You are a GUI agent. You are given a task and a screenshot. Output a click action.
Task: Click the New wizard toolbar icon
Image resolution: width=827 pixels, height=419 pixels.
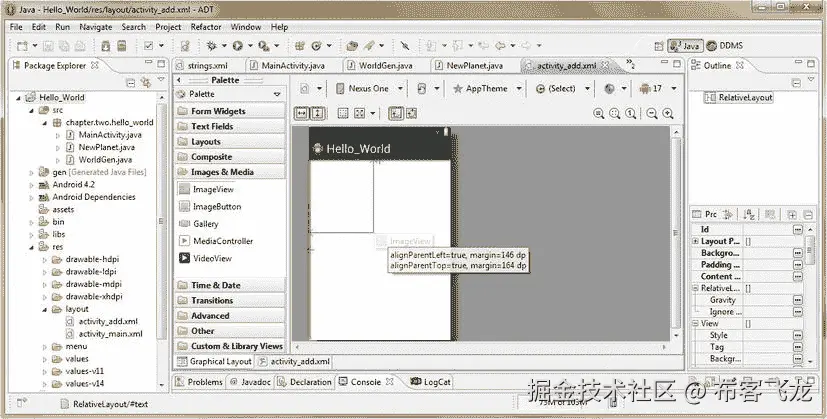coord(23,46)
